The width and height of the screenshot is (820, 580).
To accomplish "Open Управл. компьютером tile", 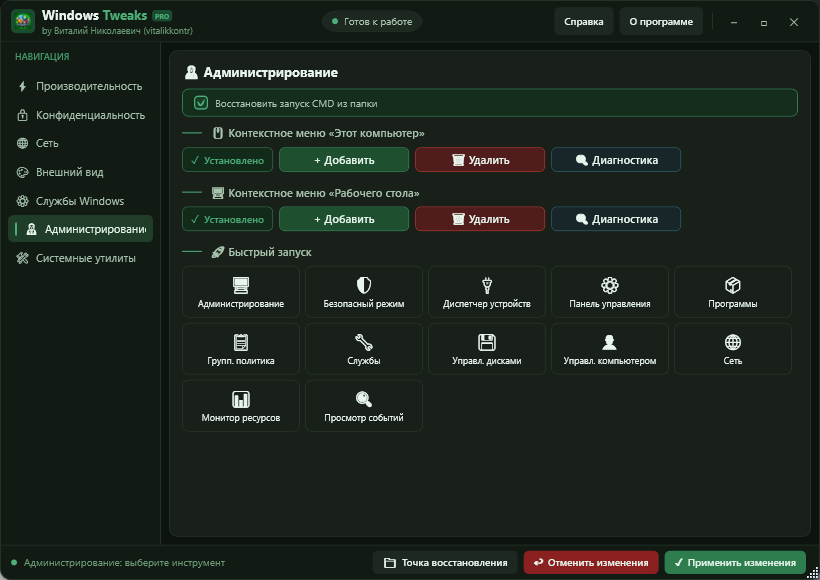I will coord(609,349).
